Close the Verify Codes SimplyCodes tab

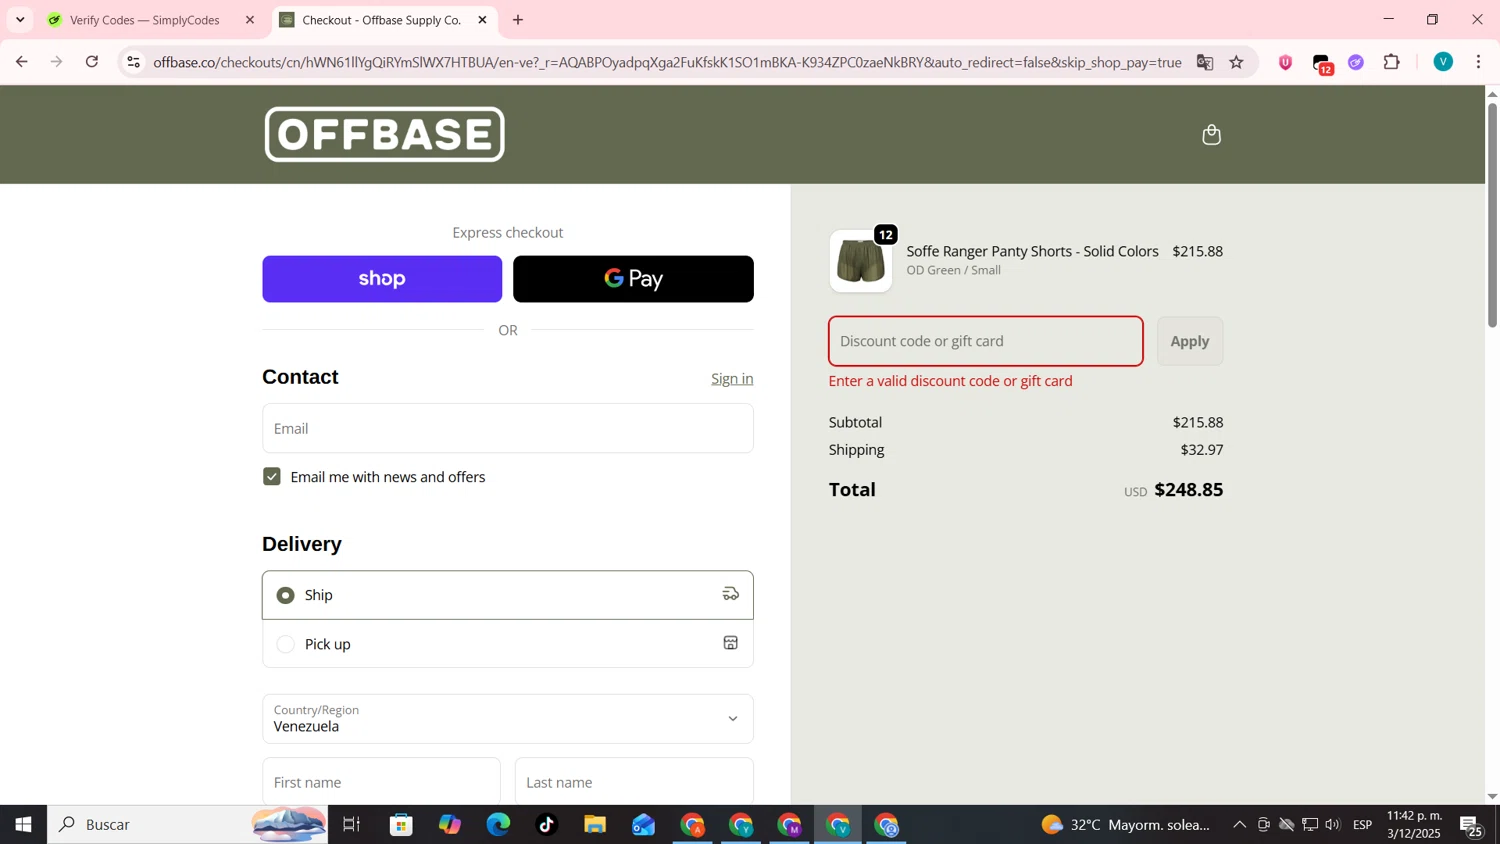coord(250,20)
